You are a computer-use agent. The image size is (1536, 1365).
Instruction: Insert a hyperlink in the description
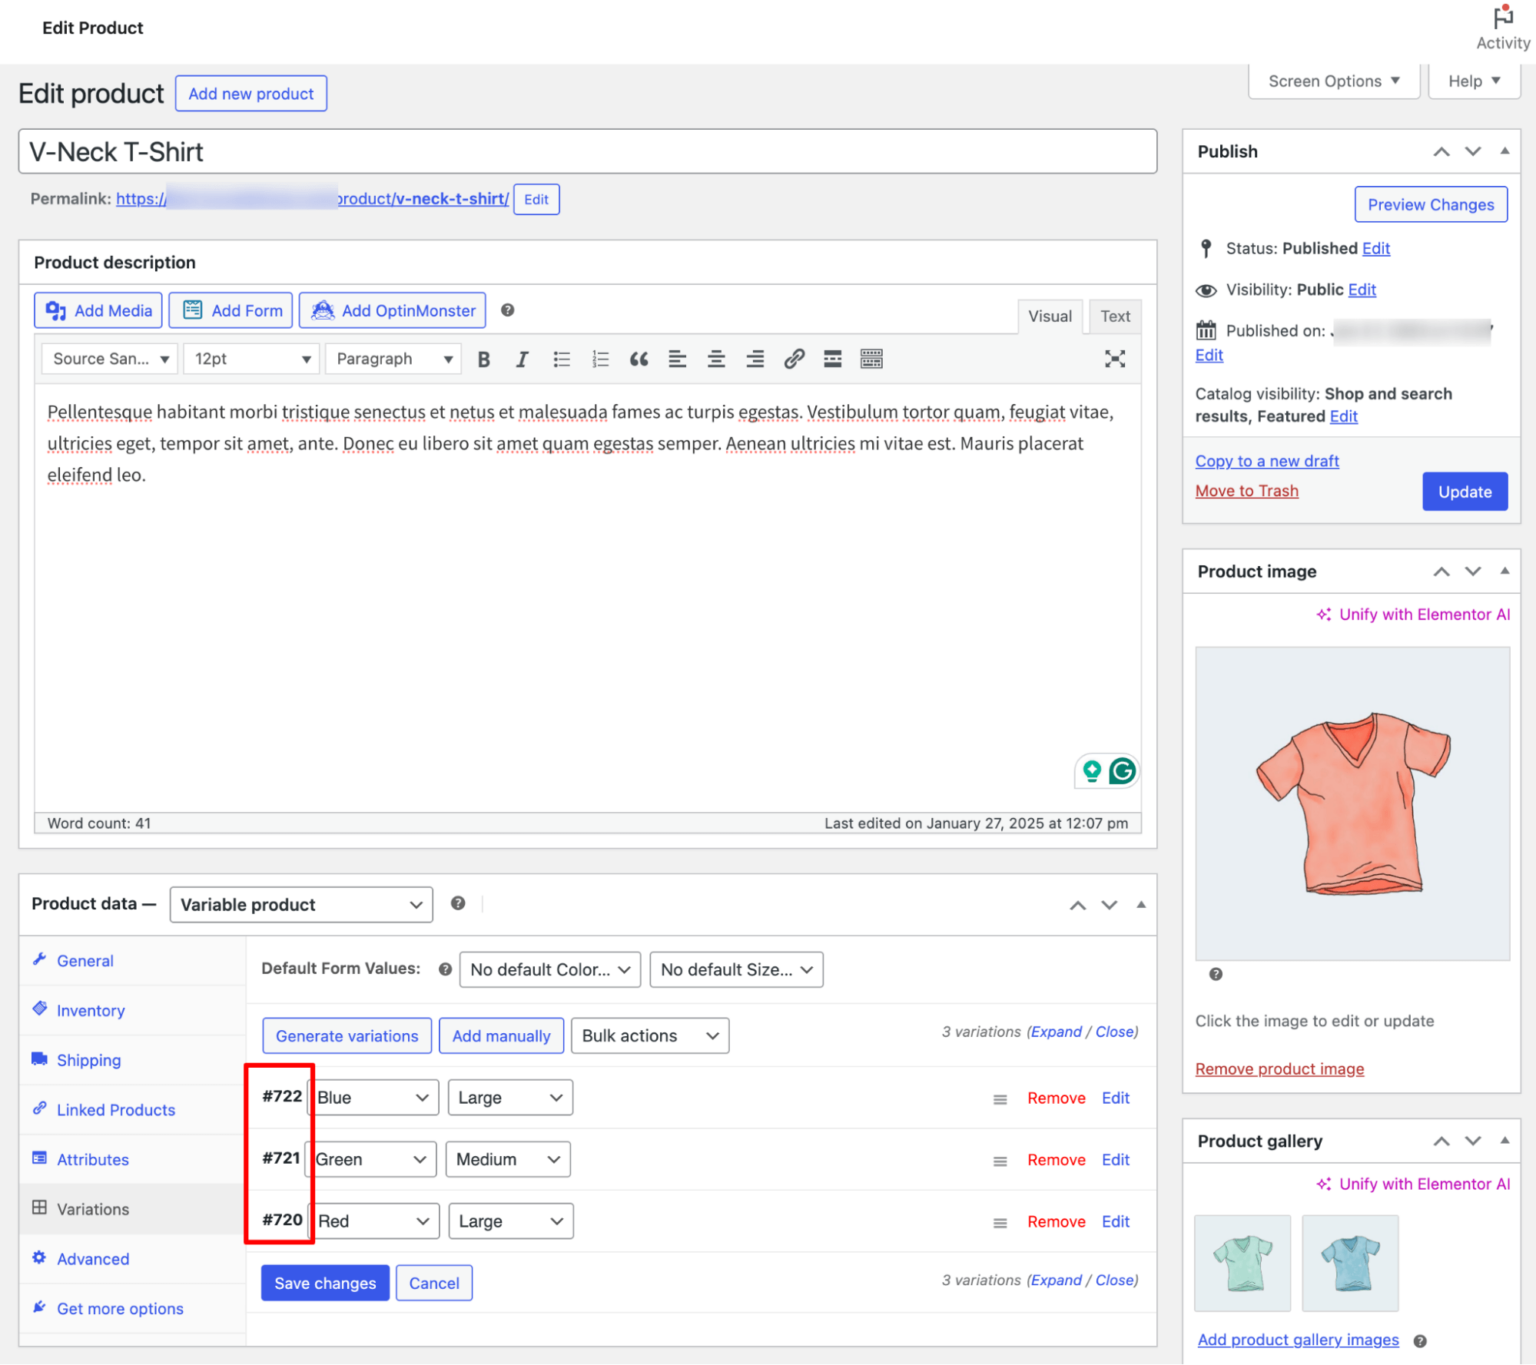[794, 358]
